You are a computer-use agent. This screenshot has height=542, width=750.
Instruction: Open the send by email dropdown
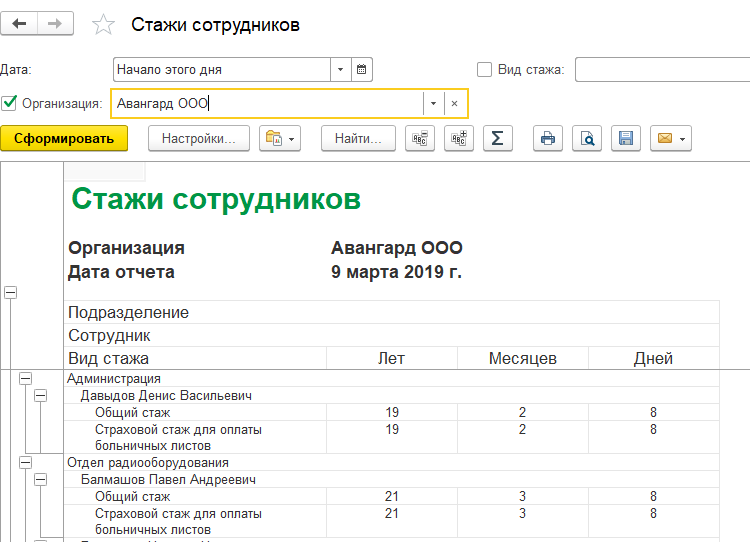coord(670,139)
